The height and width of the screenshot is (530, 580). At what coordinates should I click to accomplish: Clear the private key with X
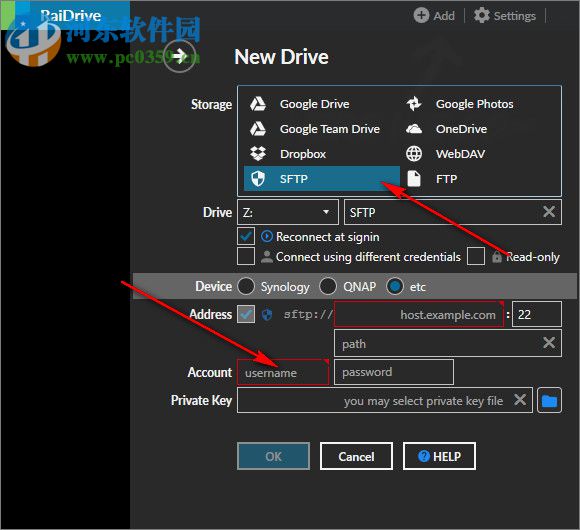(x=520, y=400)
